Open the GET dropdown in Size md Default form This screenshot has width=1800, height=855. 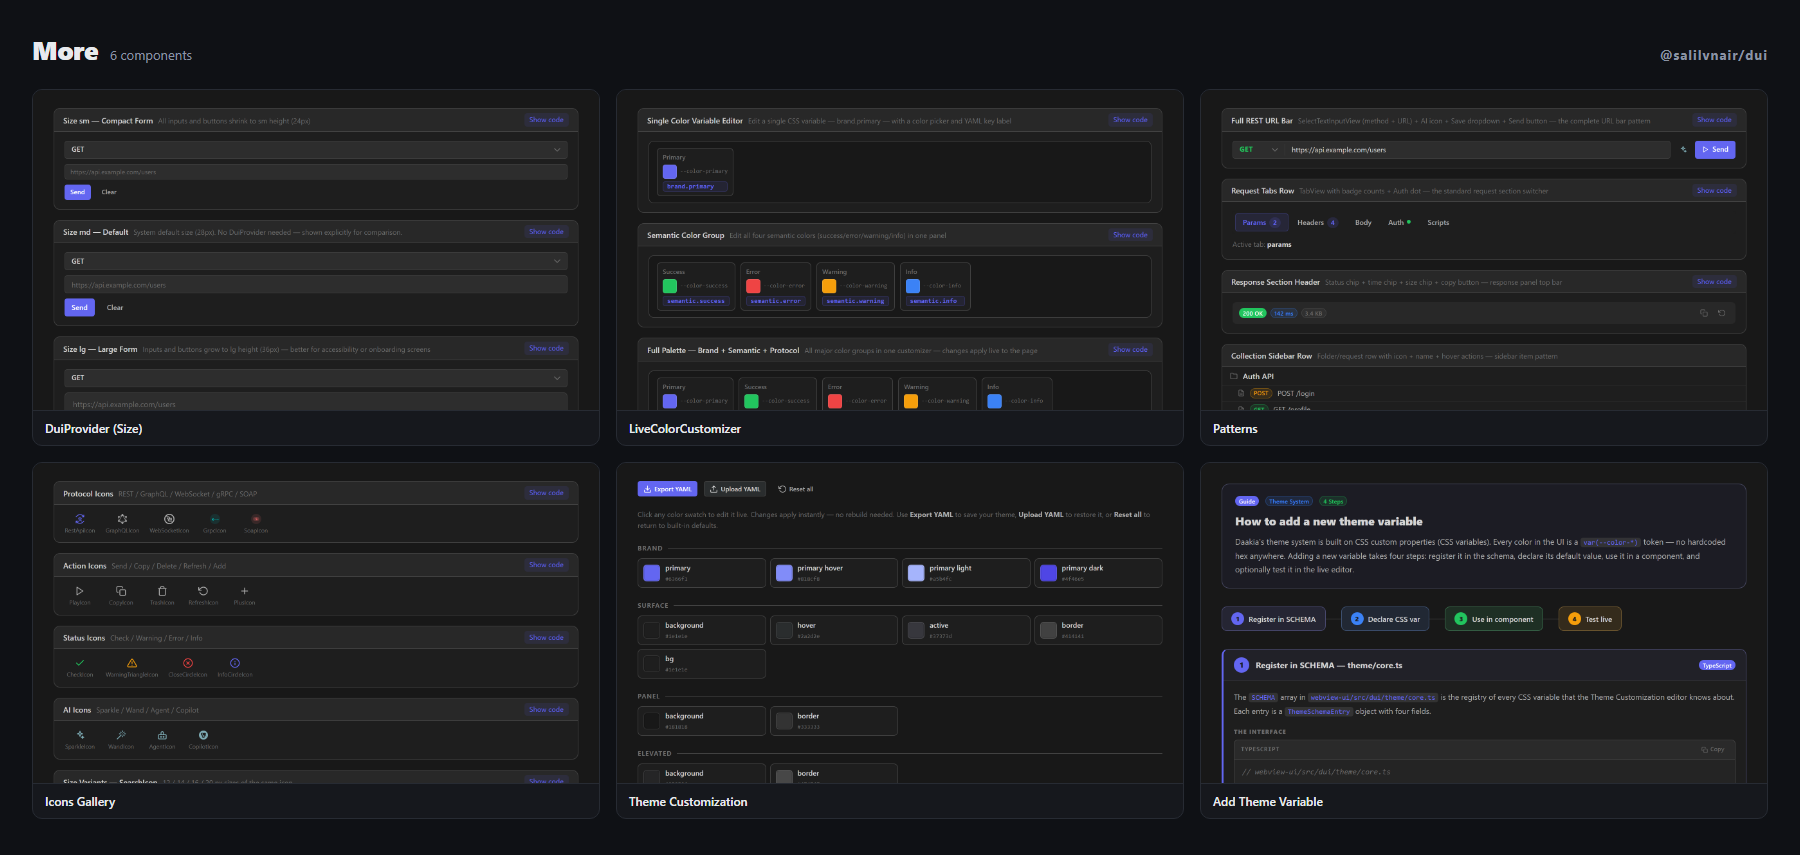tap(316, 261)
